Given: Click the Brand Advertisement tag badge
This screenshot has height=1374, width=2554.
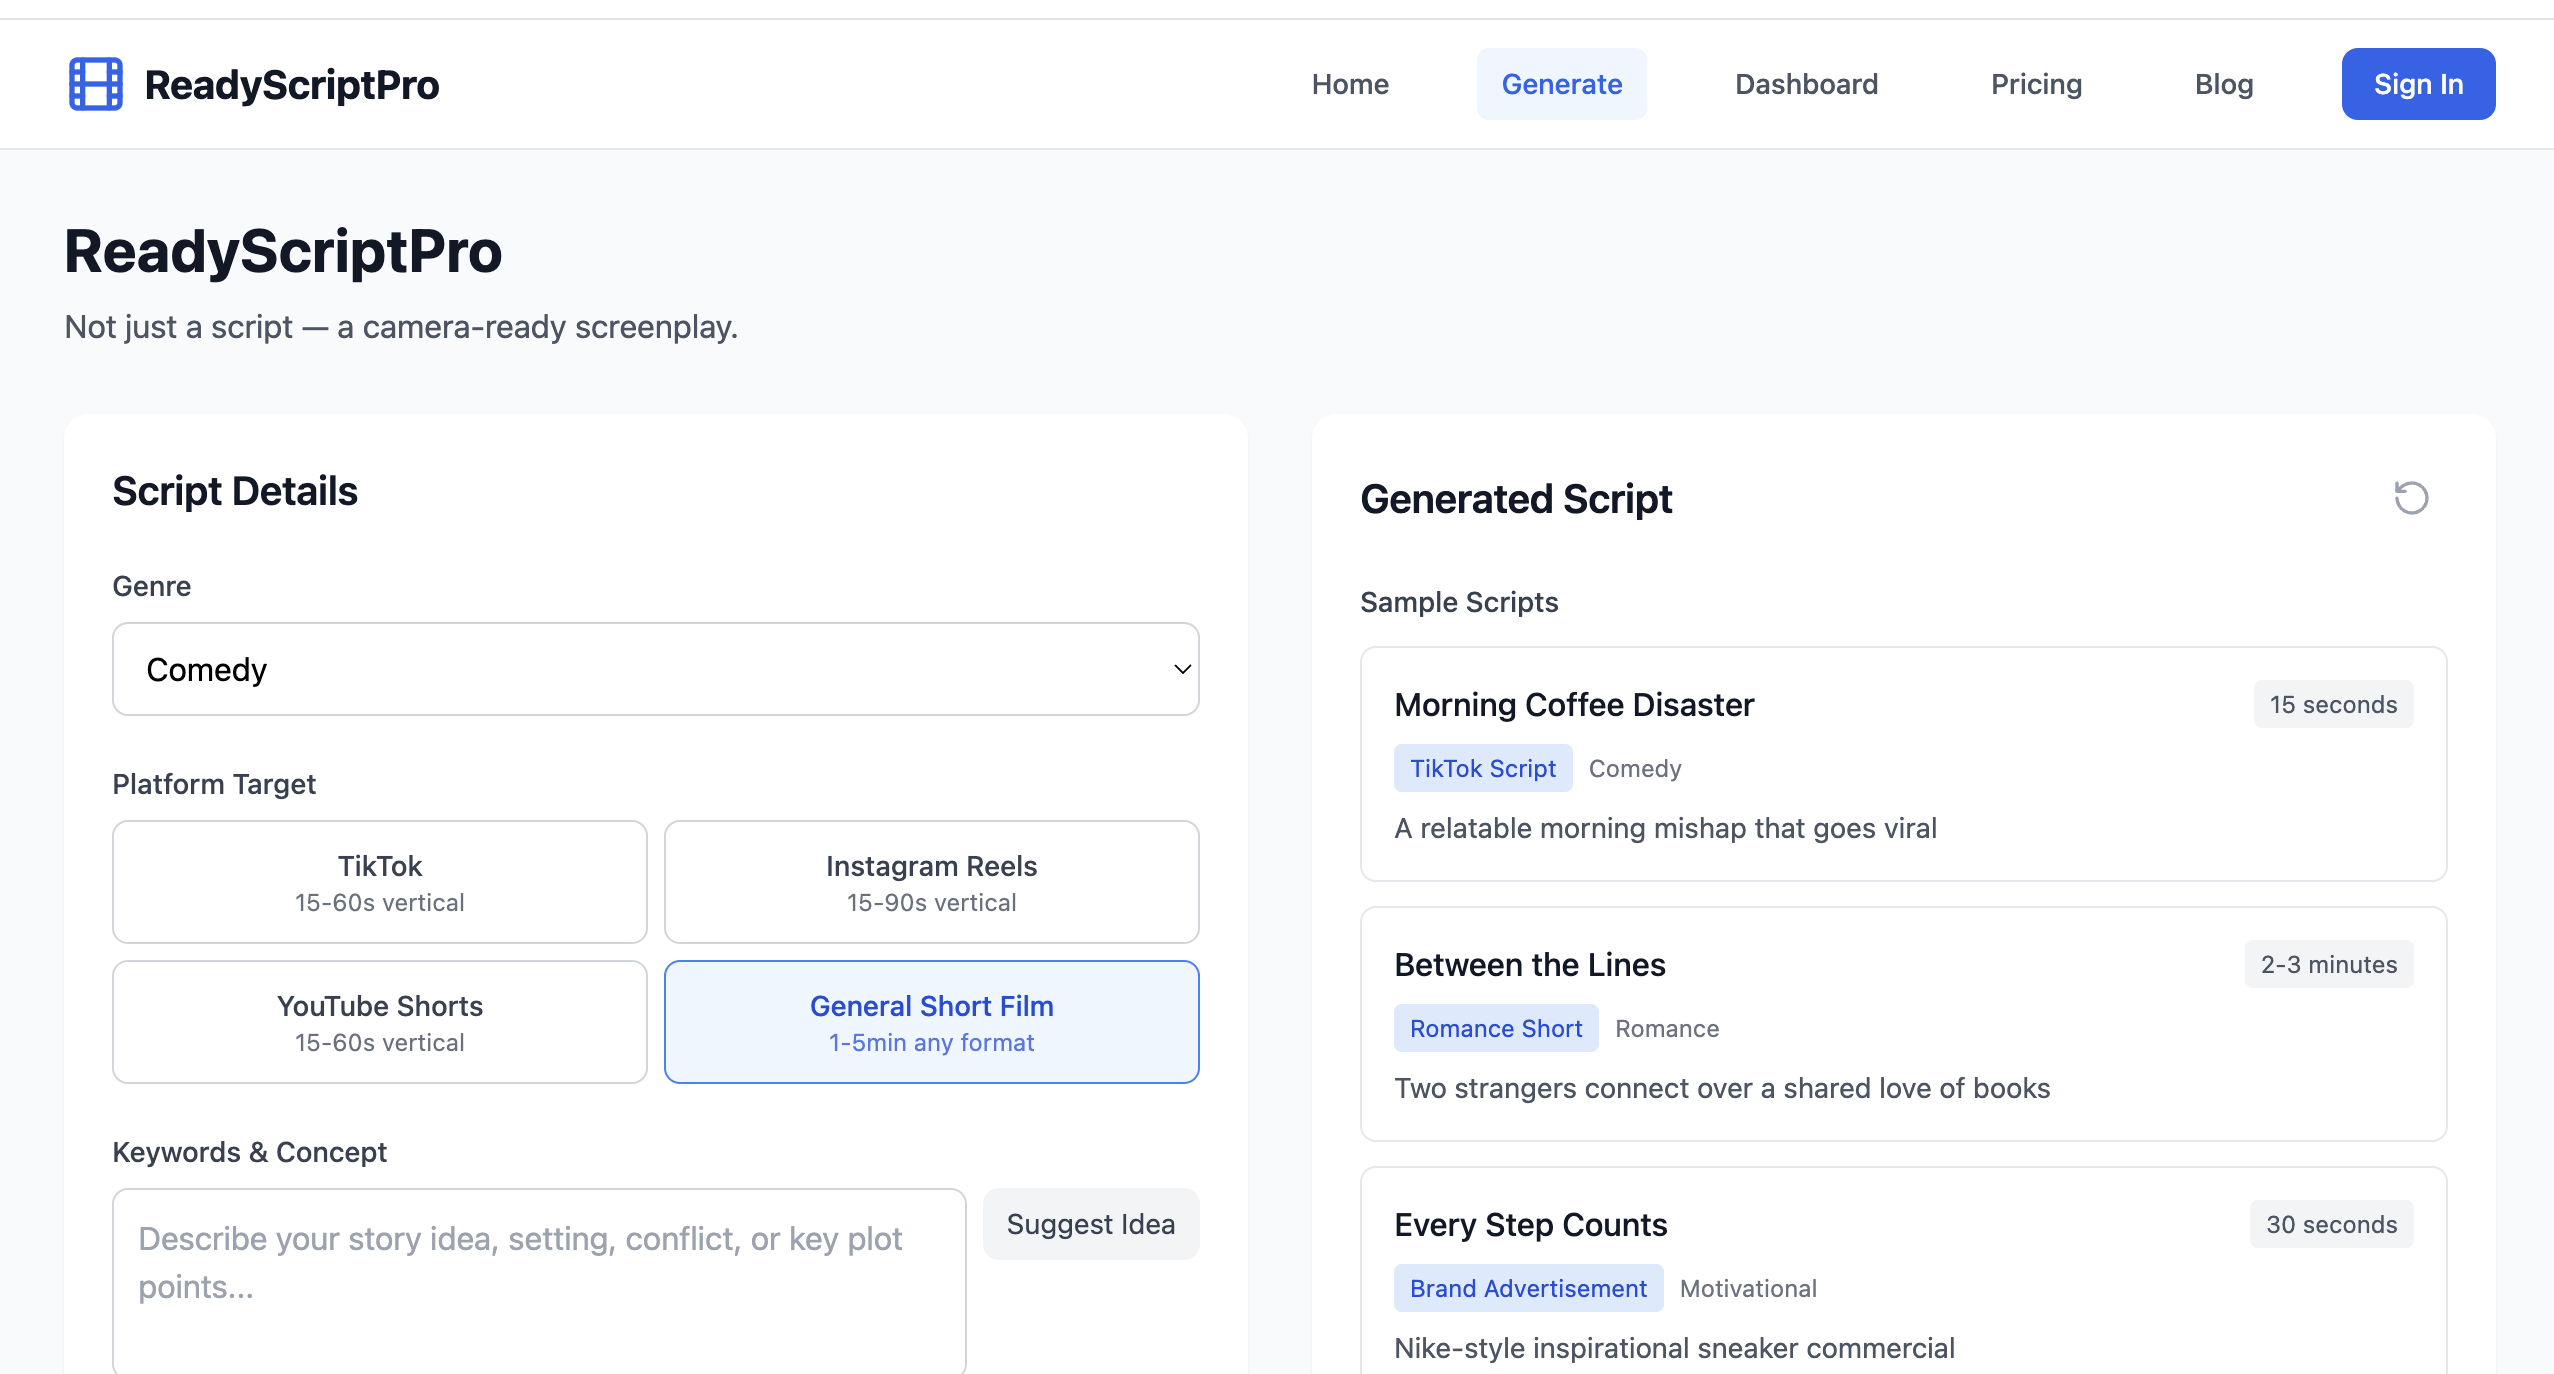Looking at the screenshot, I should coord(1527,1288).
